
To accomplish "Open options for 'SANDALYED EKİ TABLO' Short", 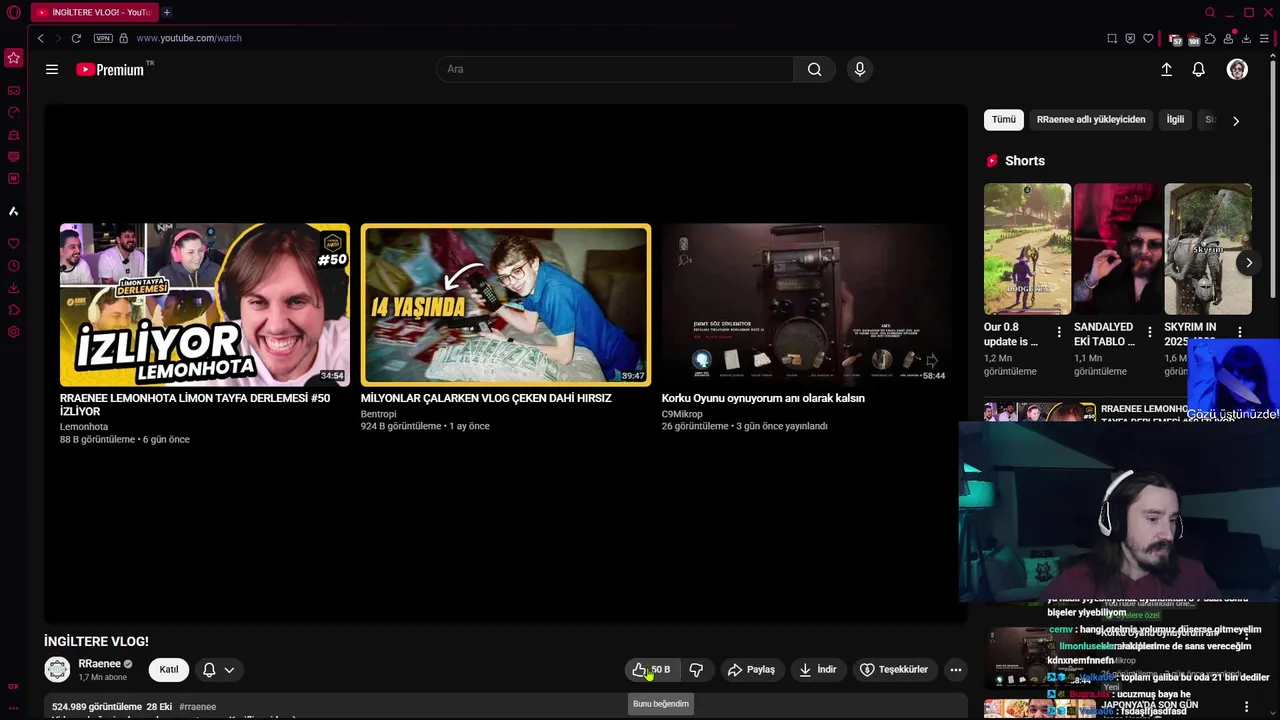I will tap(1149, 332).
